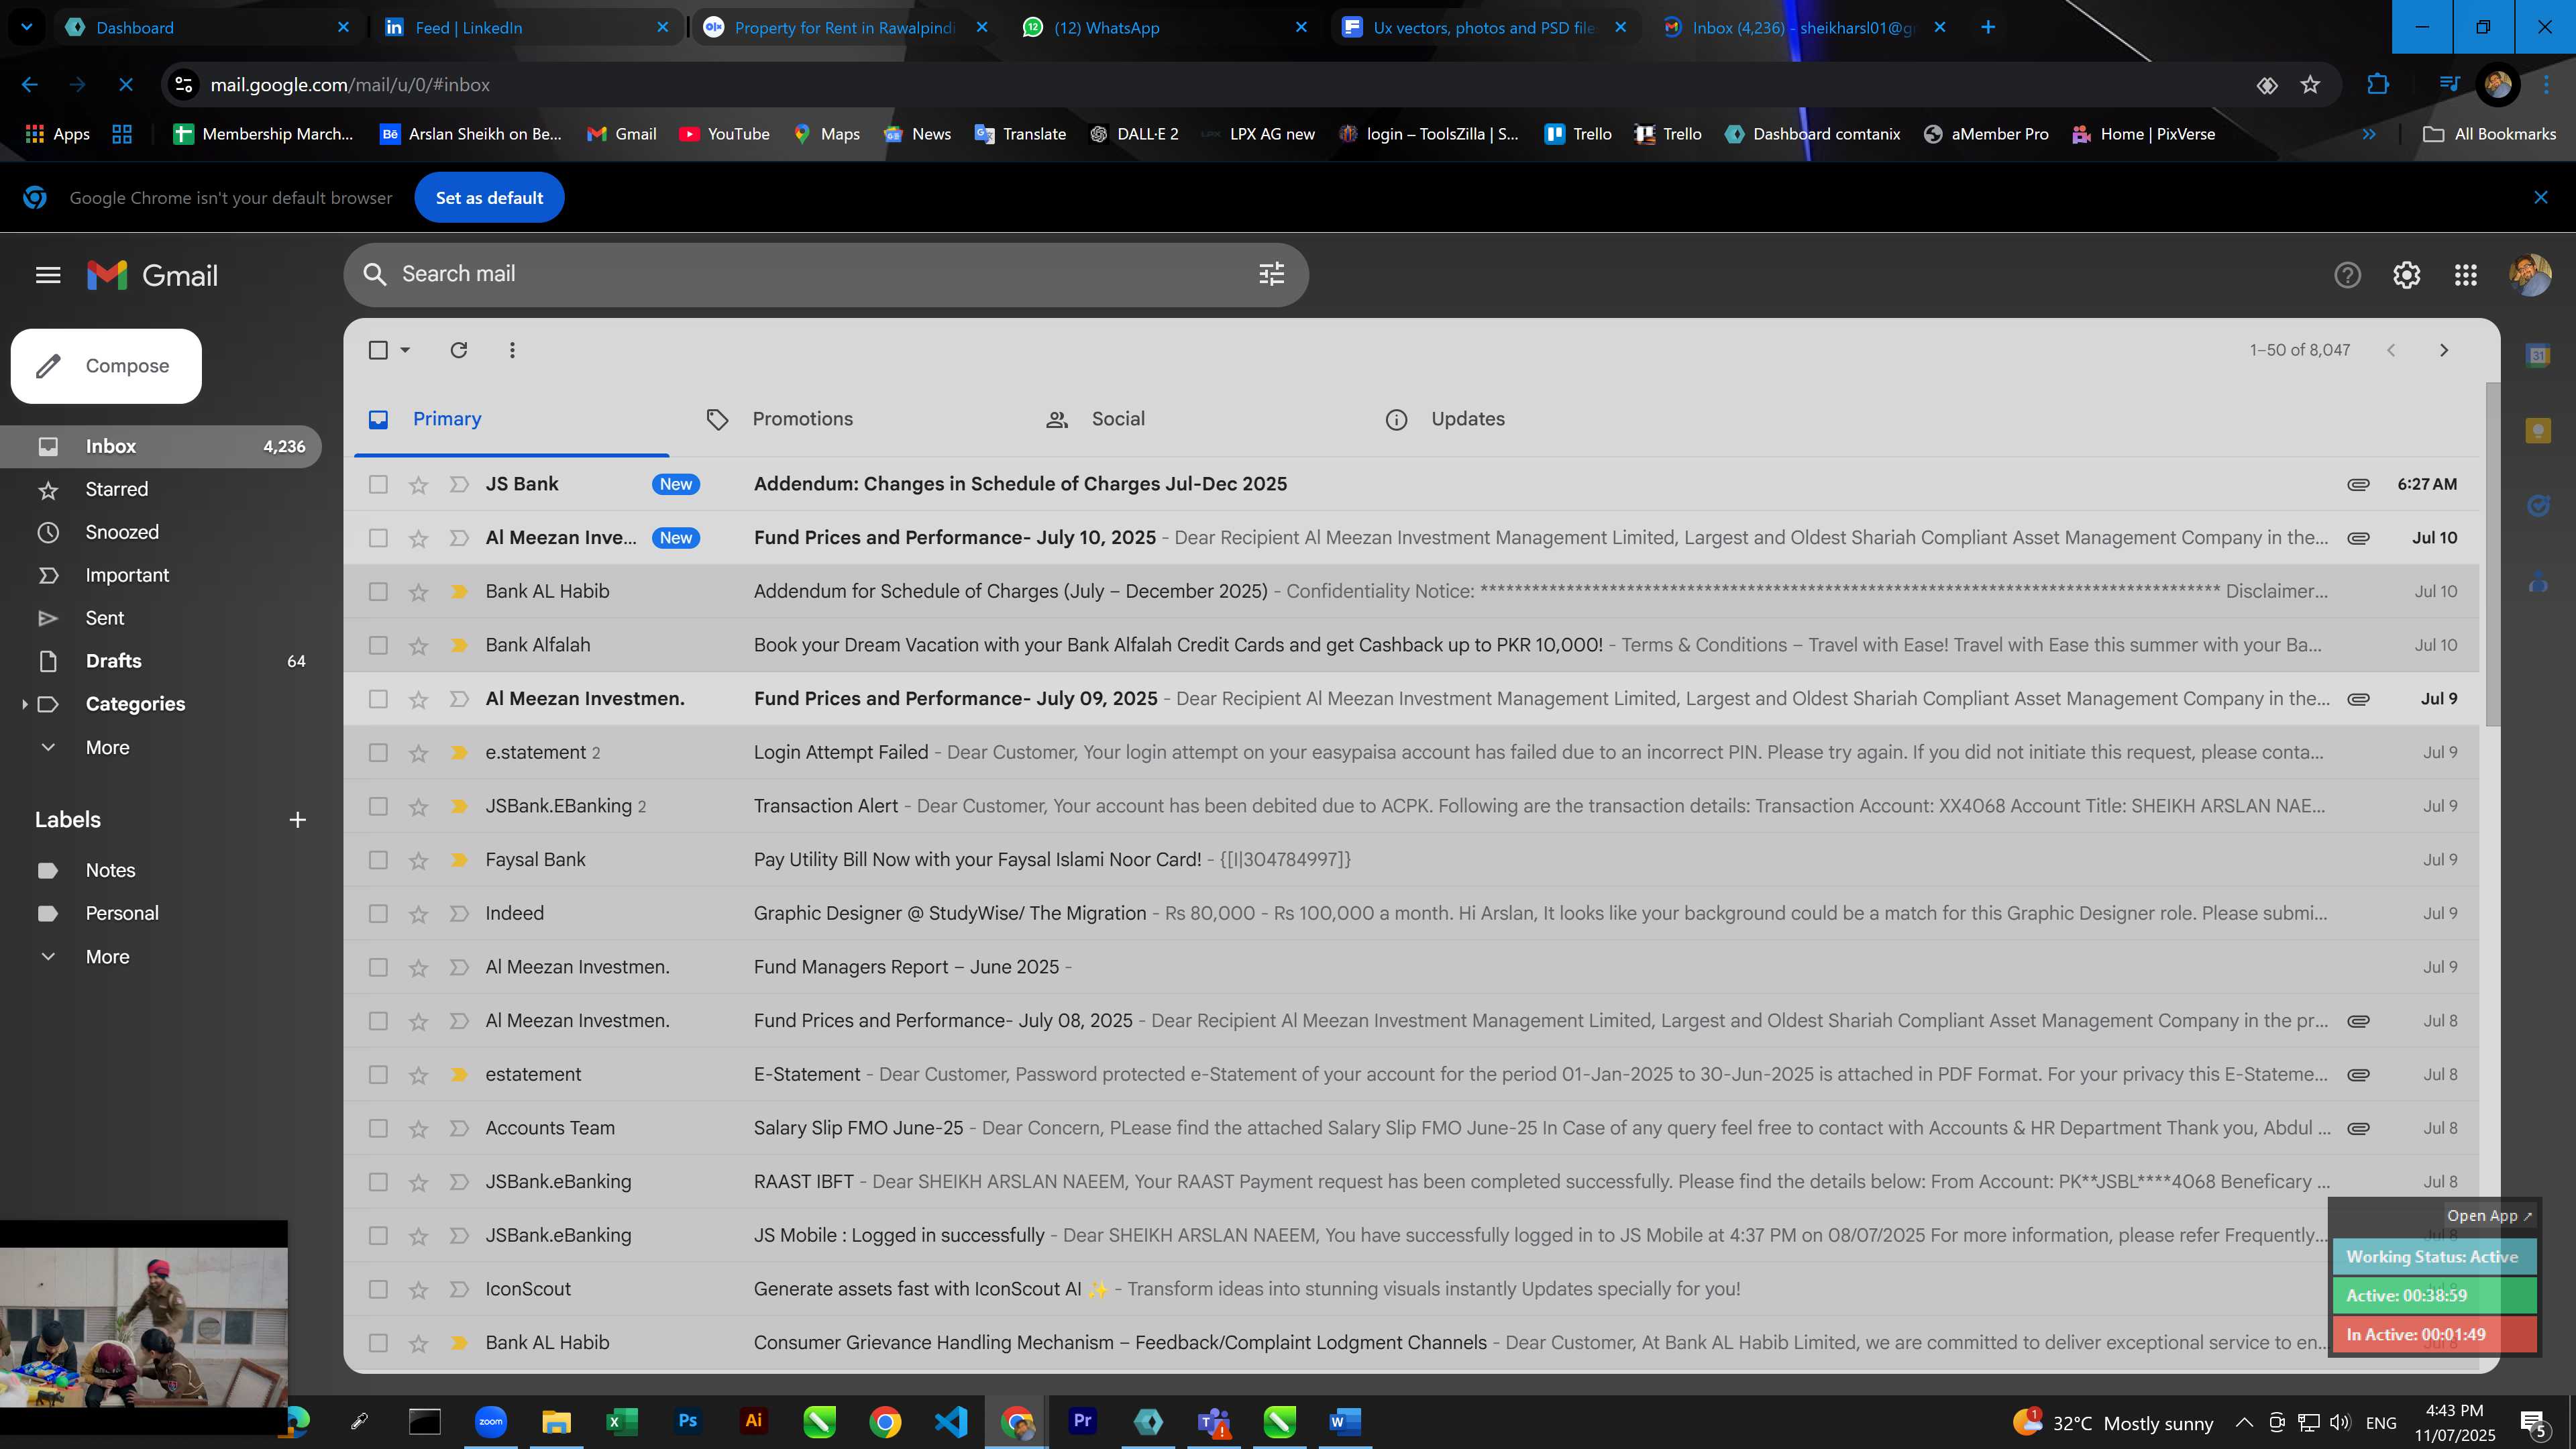The image size is (2576, 1449).
Task: Open Google Calendar side panel icon
Action: click(x=2537, y=355)
